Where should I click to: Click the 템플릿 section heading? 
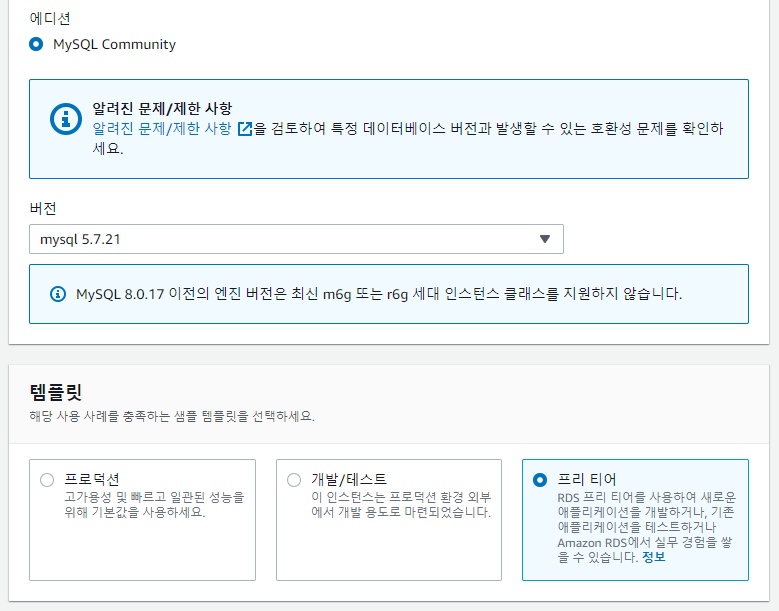(x=56, y=392)
